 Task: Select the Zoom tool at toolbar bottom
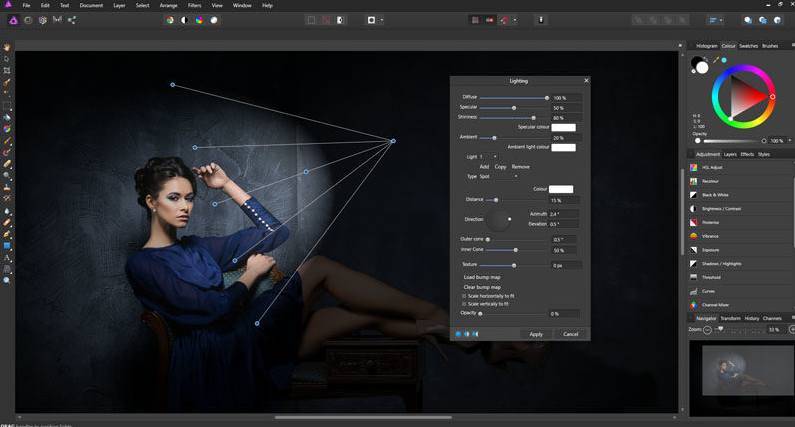click(x=7, y=281)
